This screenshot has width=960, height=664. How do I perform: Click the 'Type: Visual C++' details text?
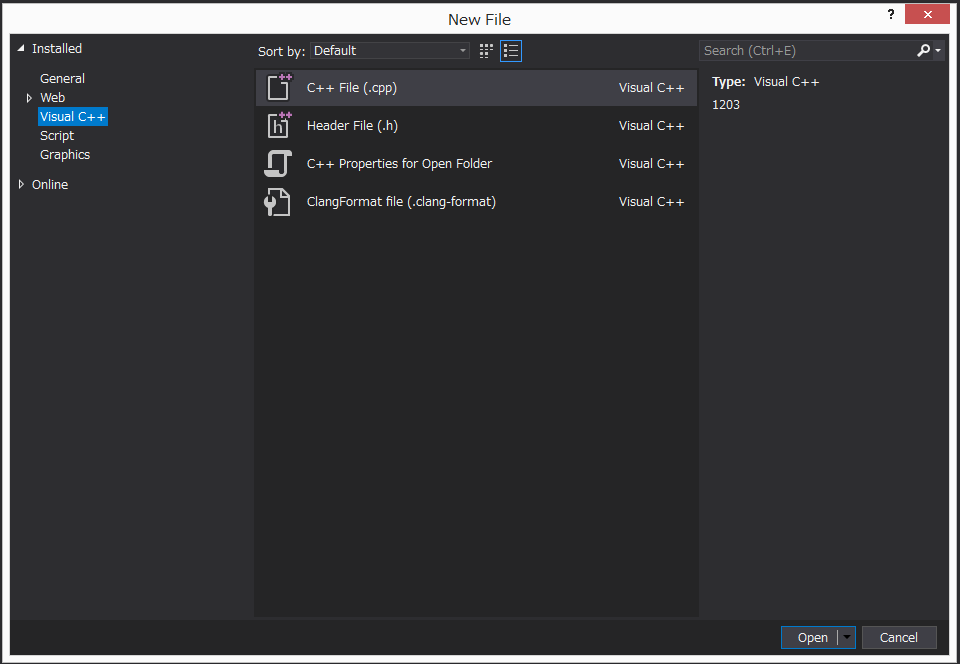tap(765, 81)
